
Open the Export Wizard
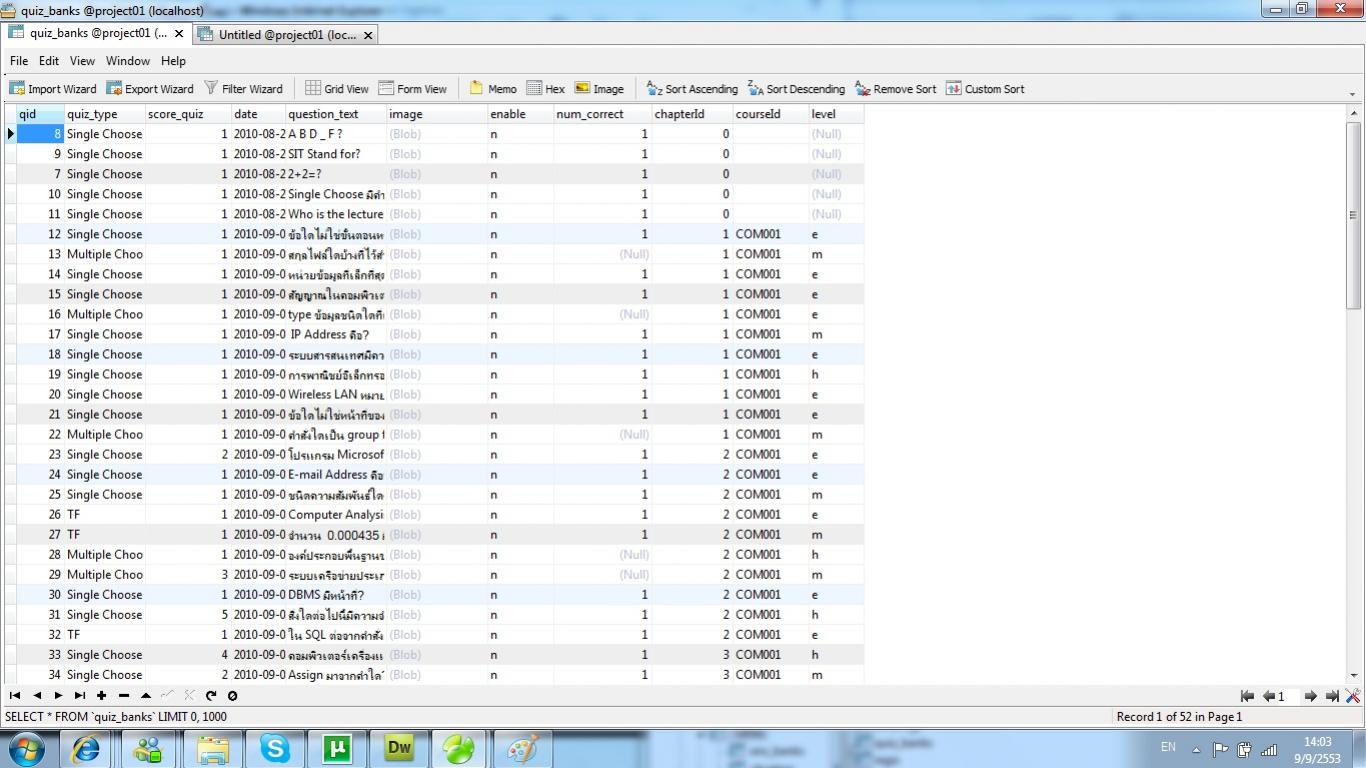(150, 89)
